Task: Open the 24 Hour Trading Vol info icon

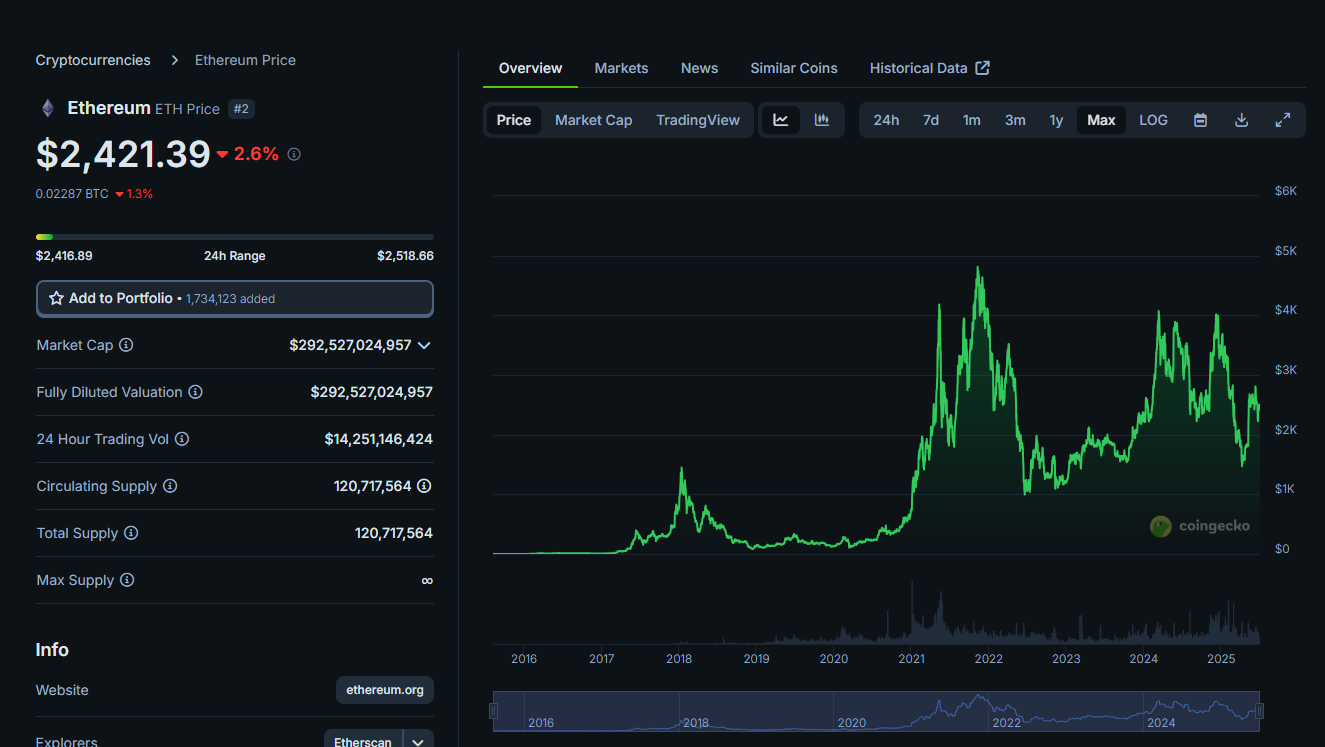Action: tap(182, 439)
